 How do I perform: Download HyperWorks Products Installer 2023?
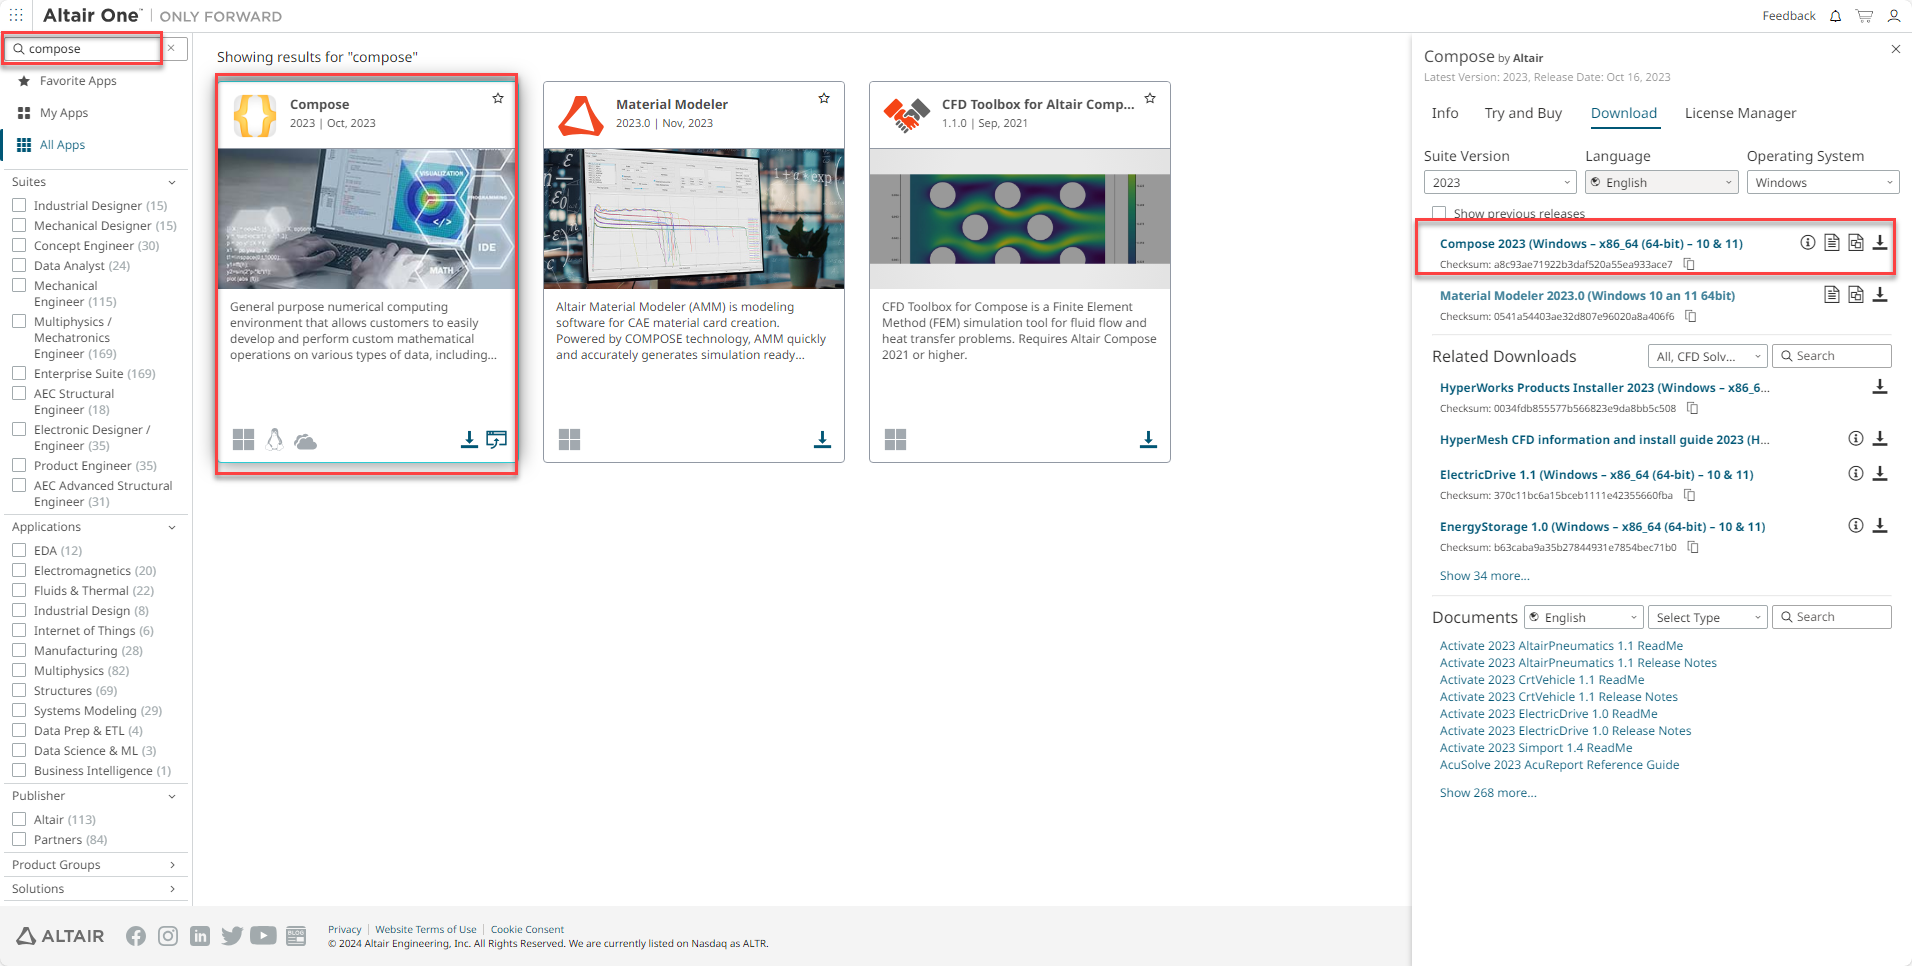click(x=1880, y=387)
